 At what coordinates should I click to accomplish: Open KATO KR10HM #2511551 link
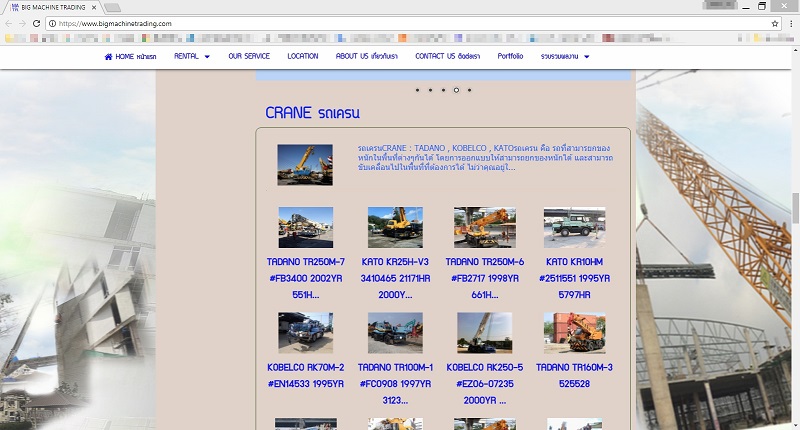point(574,278)
